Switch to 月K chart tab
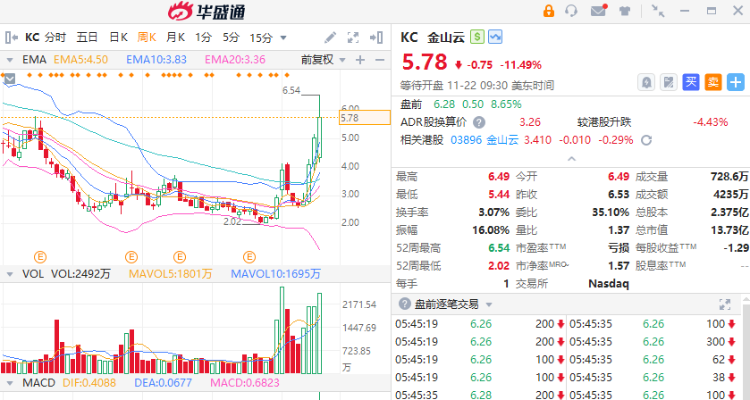Screen dimensions: 750x400 click(x=176, y=37)
